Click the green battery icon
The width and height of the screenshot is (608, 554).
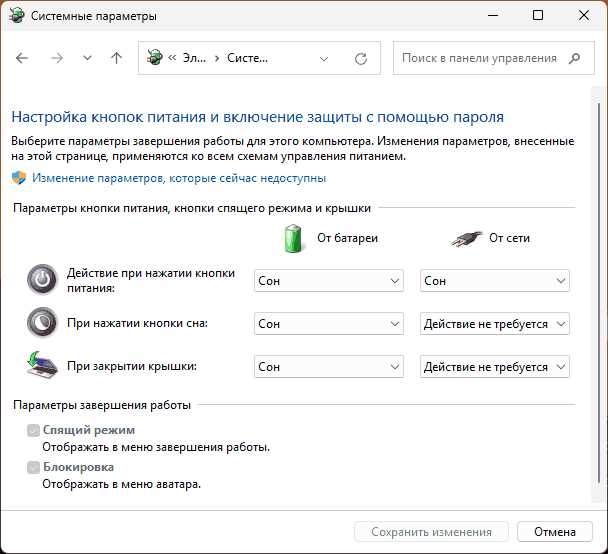pos(293,238)
